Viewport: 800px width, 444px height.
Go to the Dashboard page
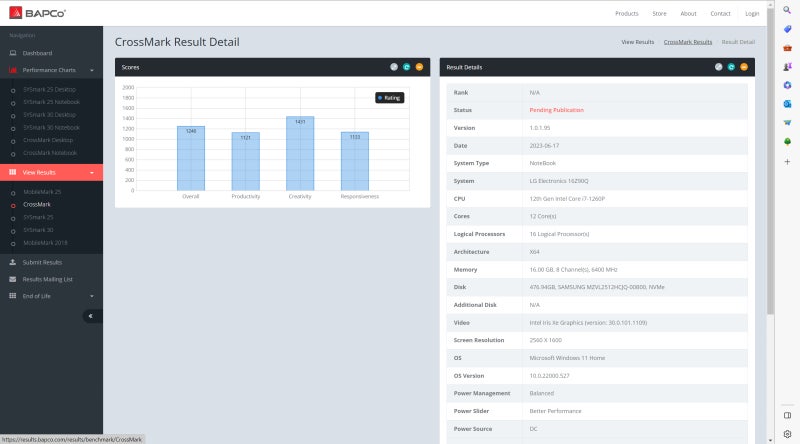click(37, 53)
